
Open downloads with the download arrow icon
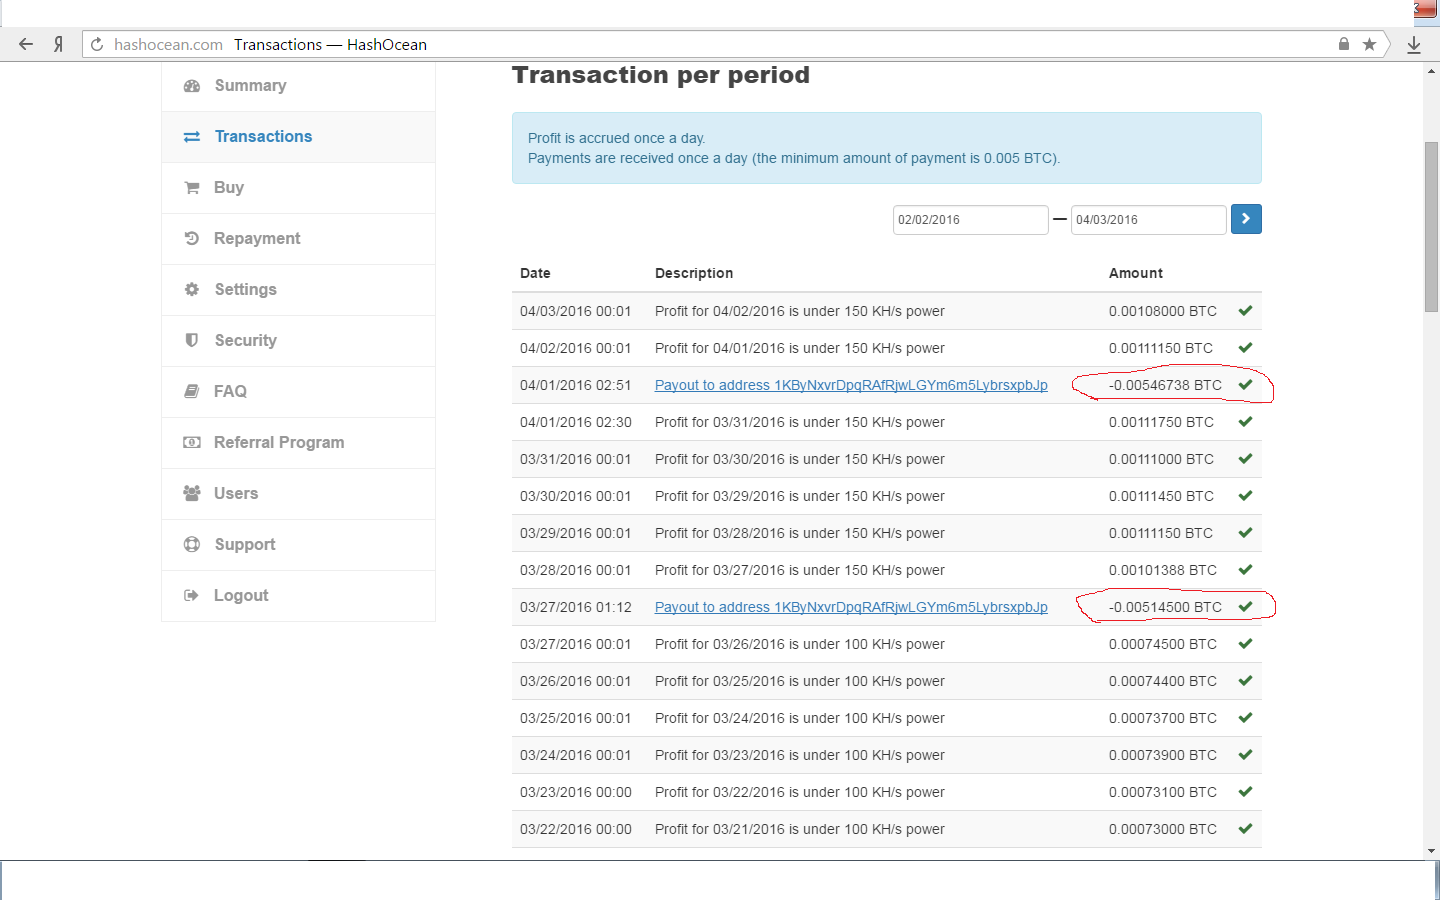(1414, 45)
